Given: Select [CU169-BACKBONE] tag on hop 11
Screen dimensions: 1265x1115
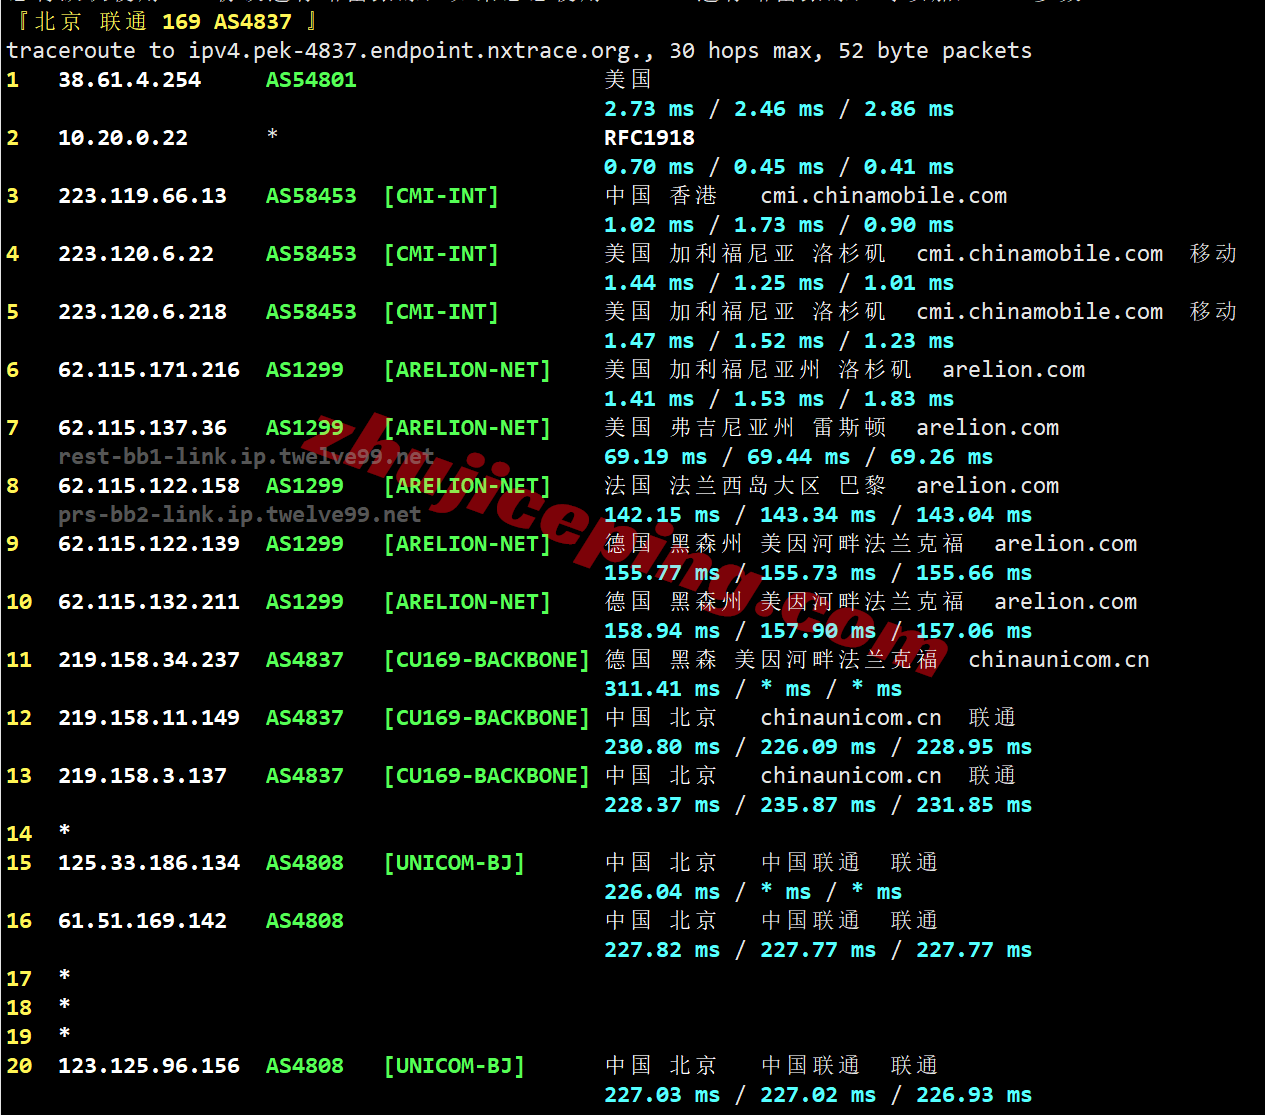Looking at the screenshot, I should coord(487,660).
